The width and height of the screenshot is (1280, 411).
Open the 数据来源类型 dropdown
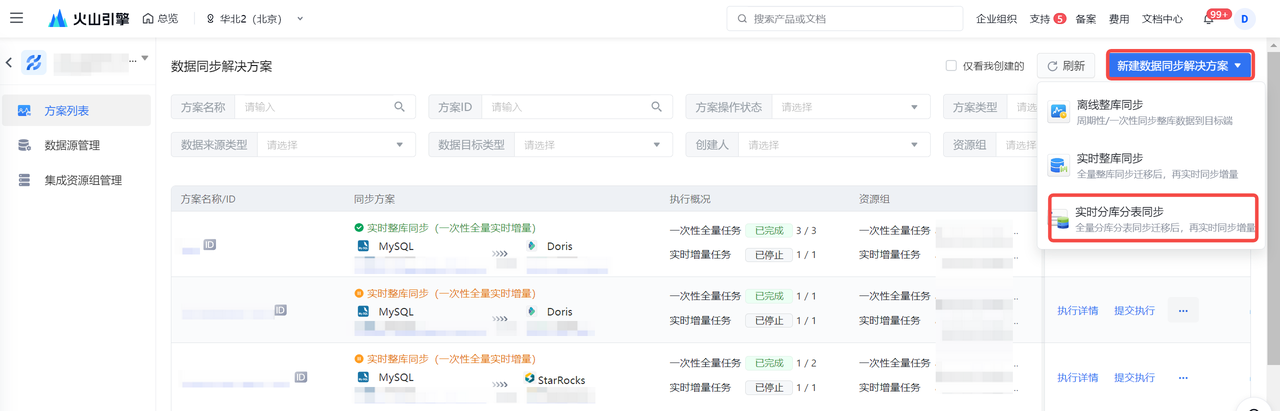pyautogui.click(x=334, y=145)
